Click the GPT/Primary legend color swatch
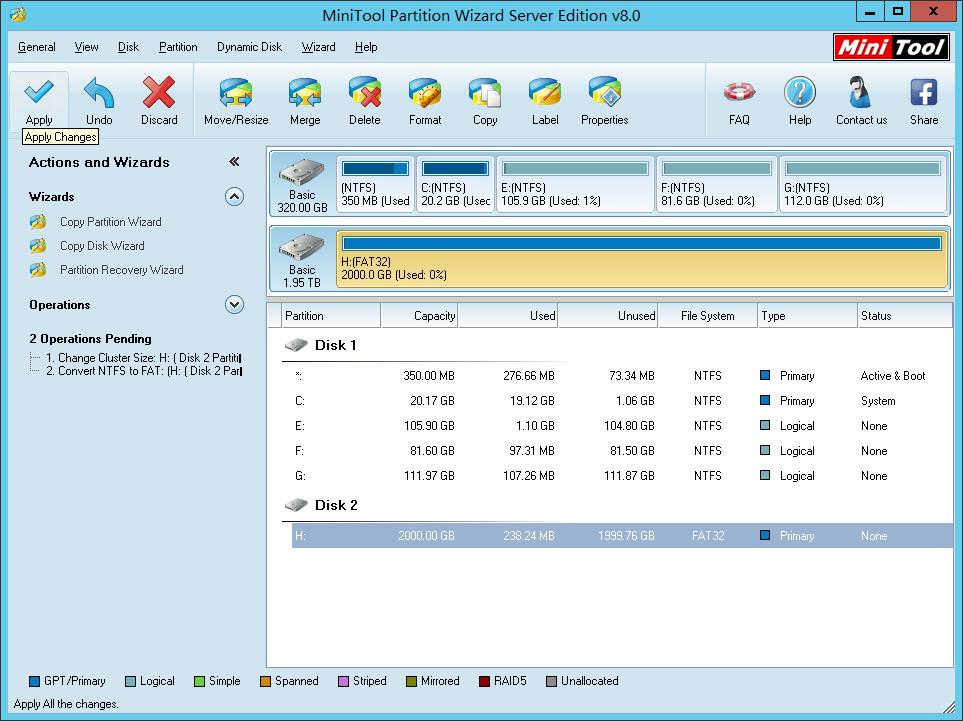 [x=34, y=681]
